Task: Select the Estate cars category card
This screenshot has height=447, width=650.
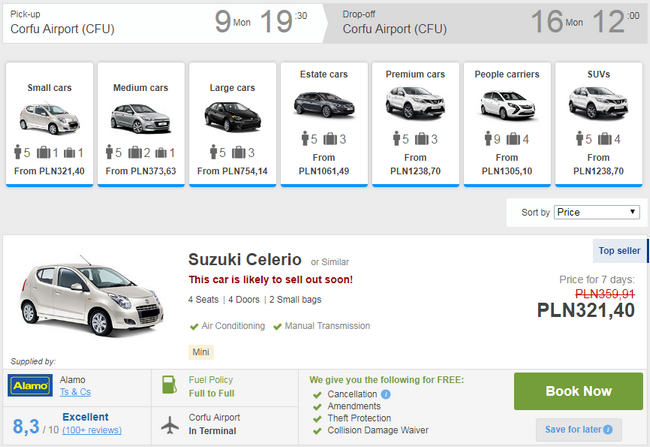Action: (x=324, y=124)
